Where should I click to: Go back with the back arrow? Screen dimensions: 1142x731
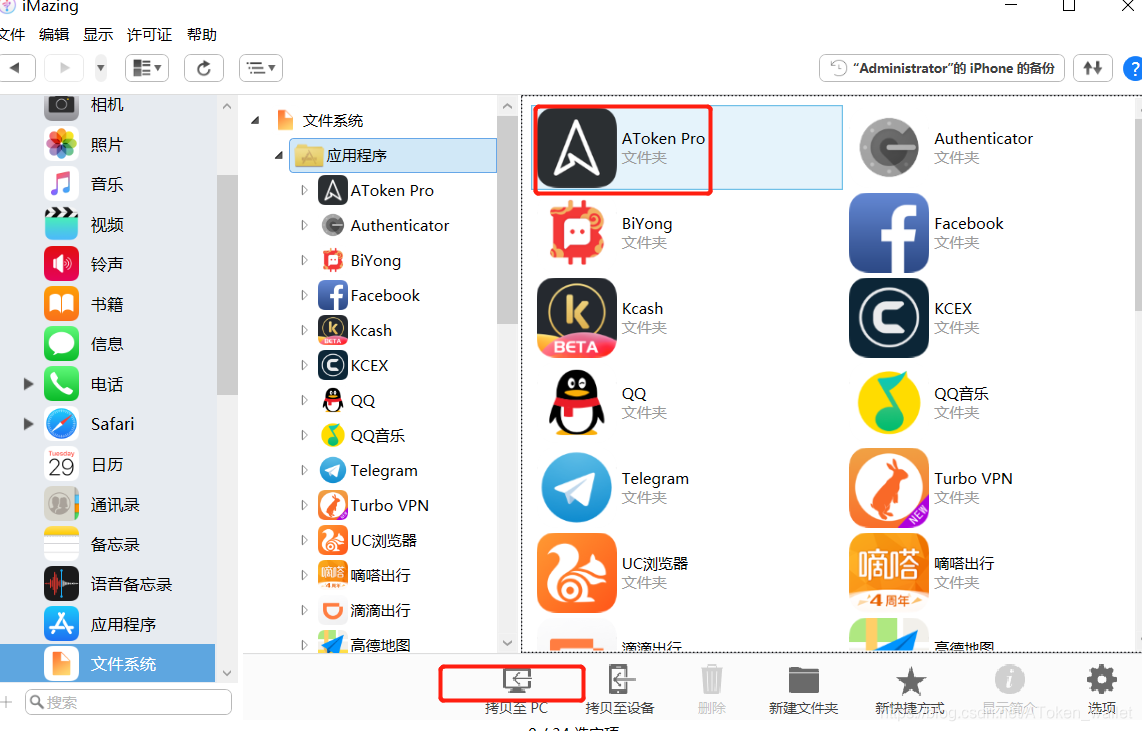16,68
